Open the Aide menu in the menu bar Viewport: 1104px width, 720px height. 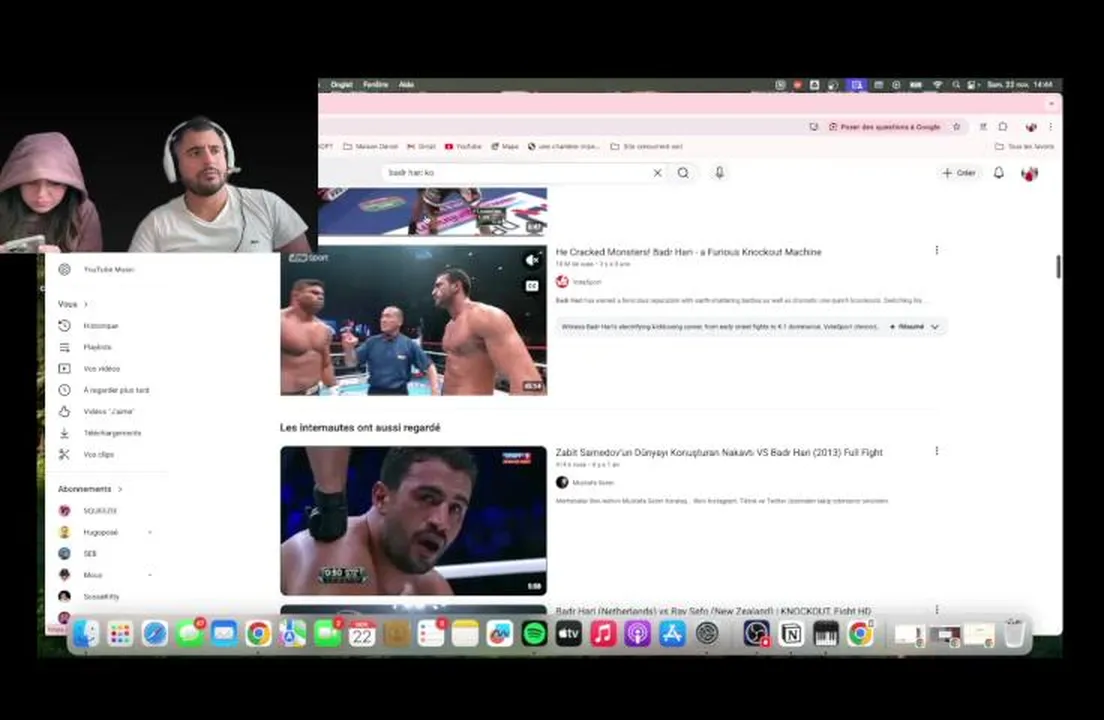click(x=406, y=84)
